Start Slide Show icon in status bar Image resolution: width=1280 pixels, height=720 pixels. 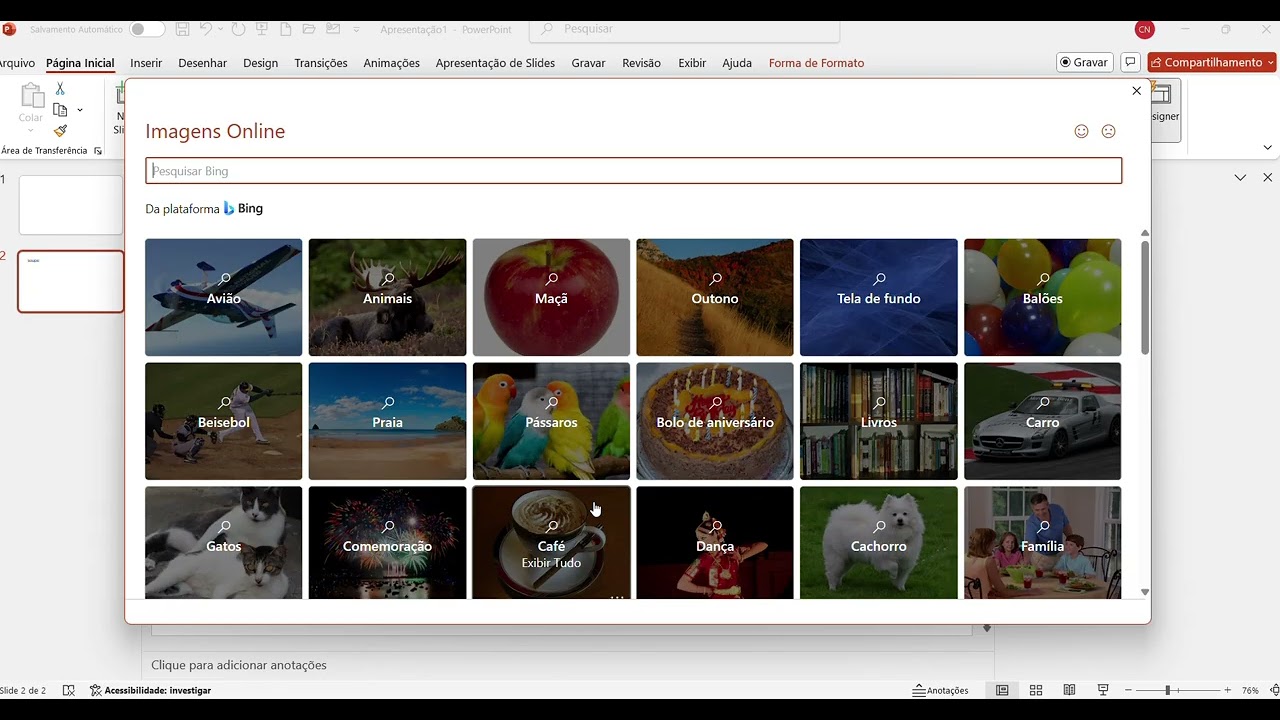(x=1103, y=690)
